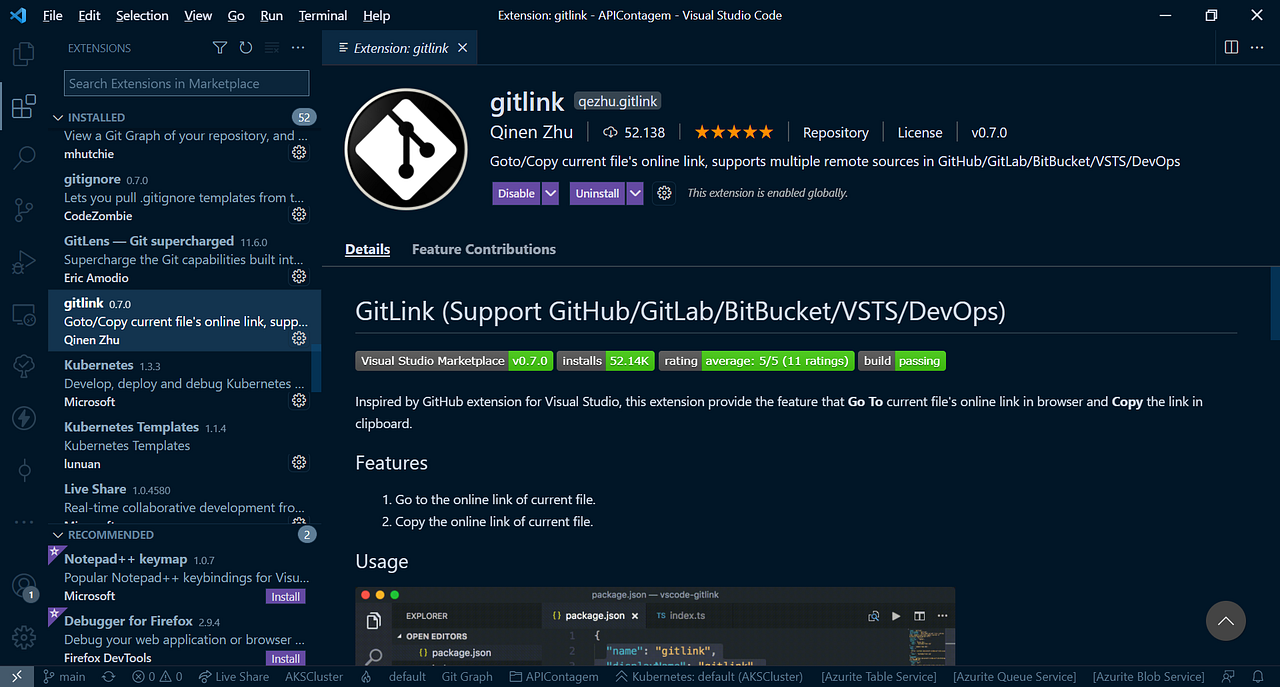Open the gitlink Repository link

coord(835,131)
